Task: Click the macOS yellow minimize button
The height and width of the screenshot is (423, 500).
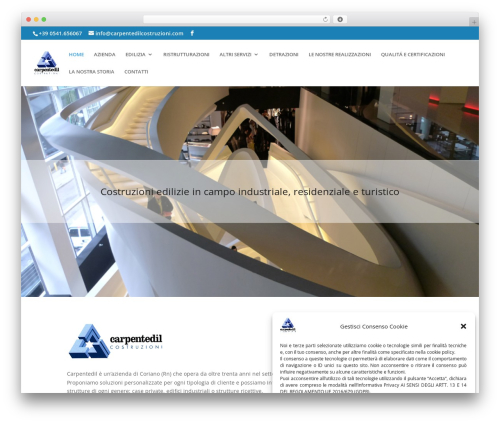Action: [36, 19]
